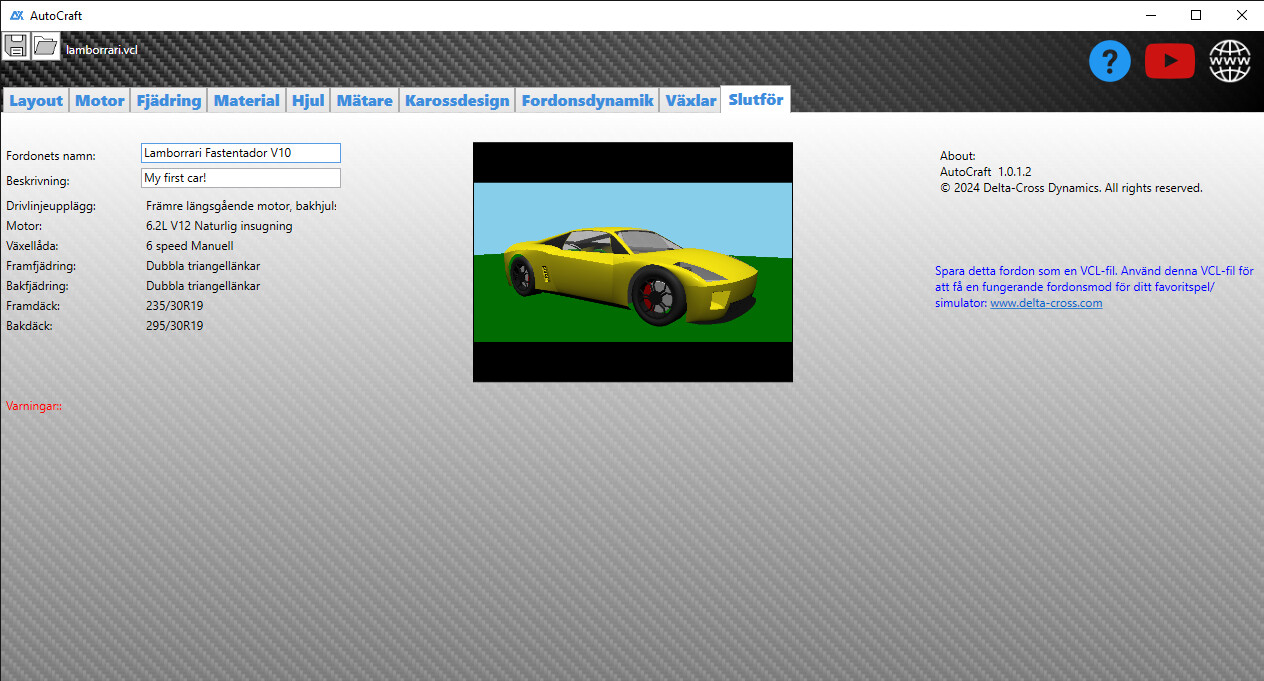The height and width of the screenshot is (681, 1264).
Task: Click the Beskrivning text field
Action: (x=240, y=178)
